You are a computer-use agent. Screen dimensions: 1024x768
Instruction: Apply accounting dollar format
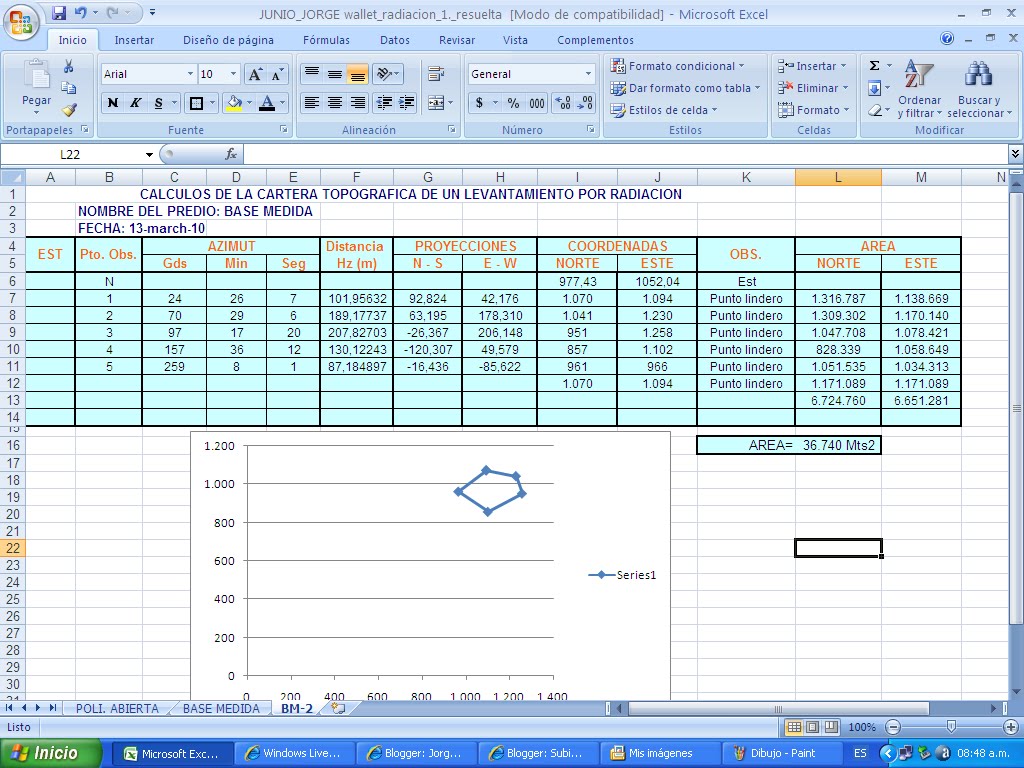479,103
